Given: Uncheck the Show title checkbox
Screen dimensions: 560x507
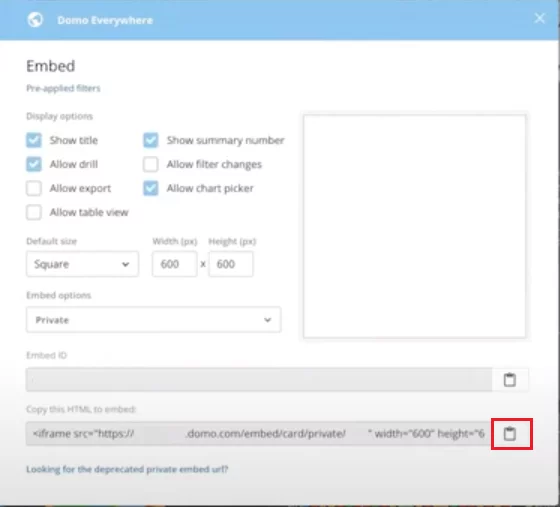Looking at the screenshot, I should coord(34,140).
